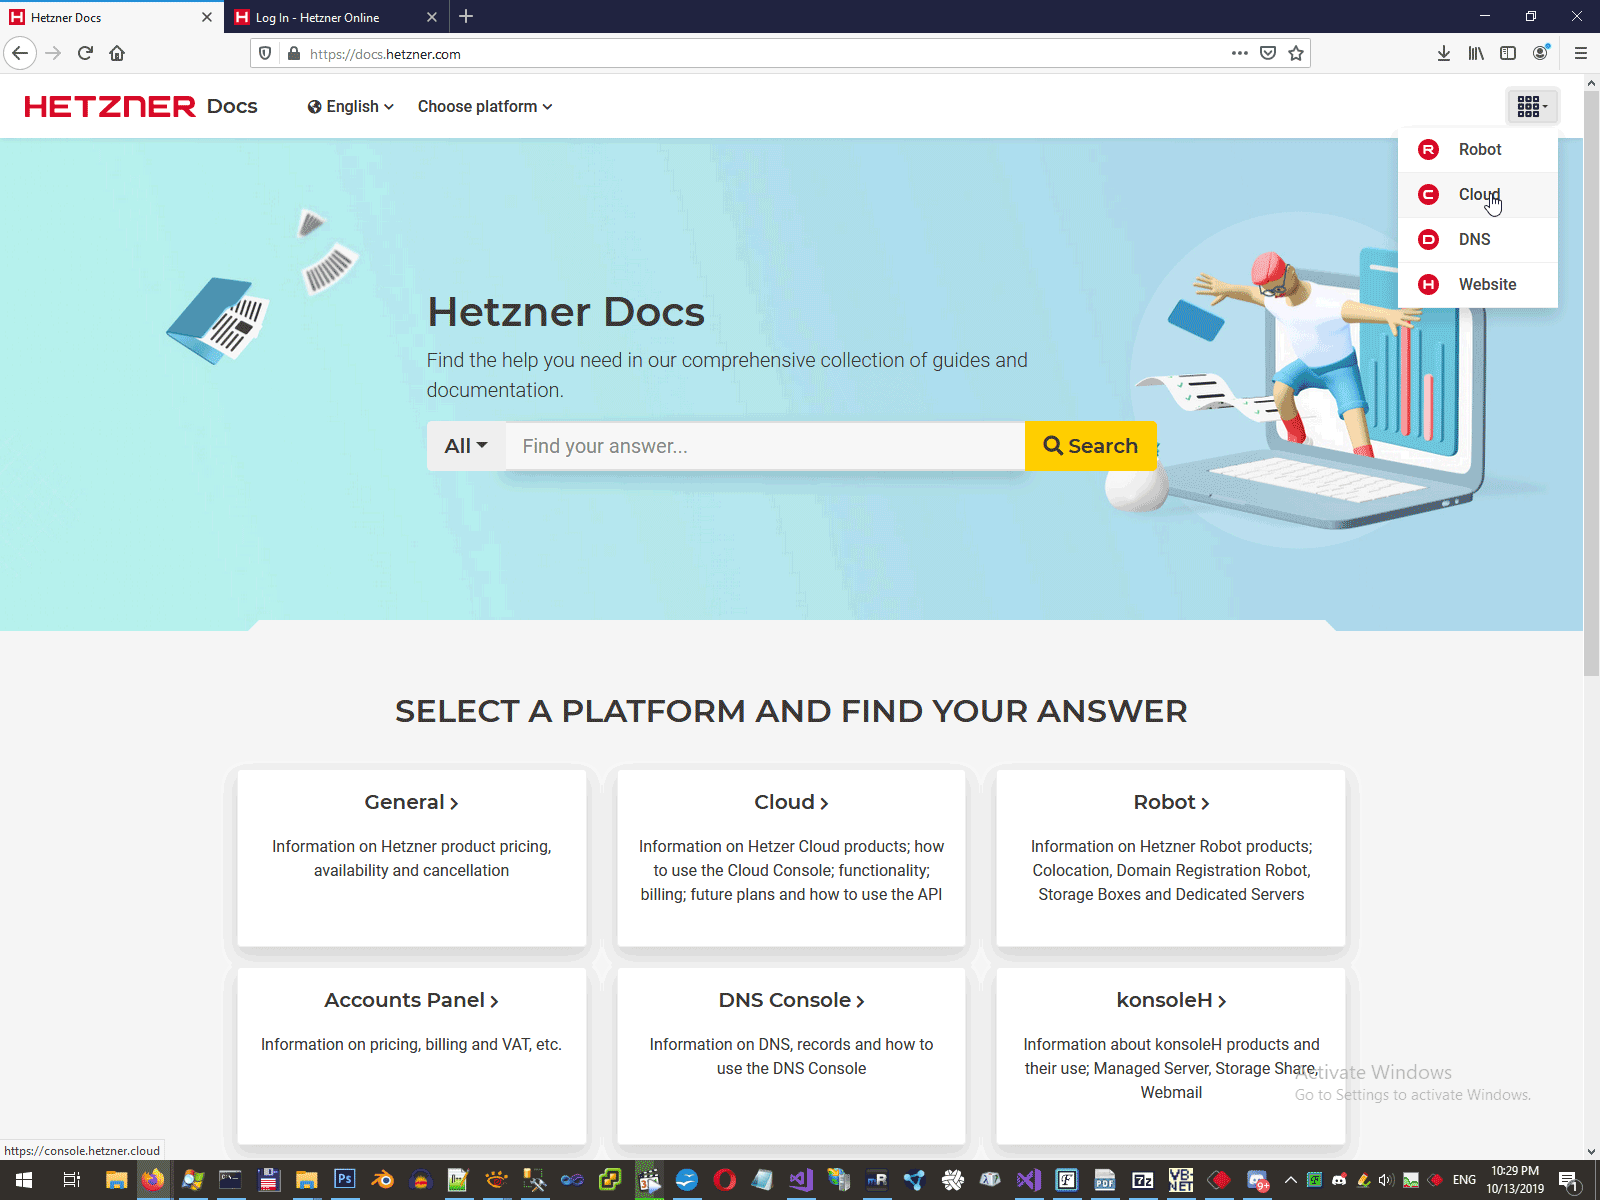1600x1200 pixels.
Task: Open the Windows notification center
Action: [1569, 1180]
